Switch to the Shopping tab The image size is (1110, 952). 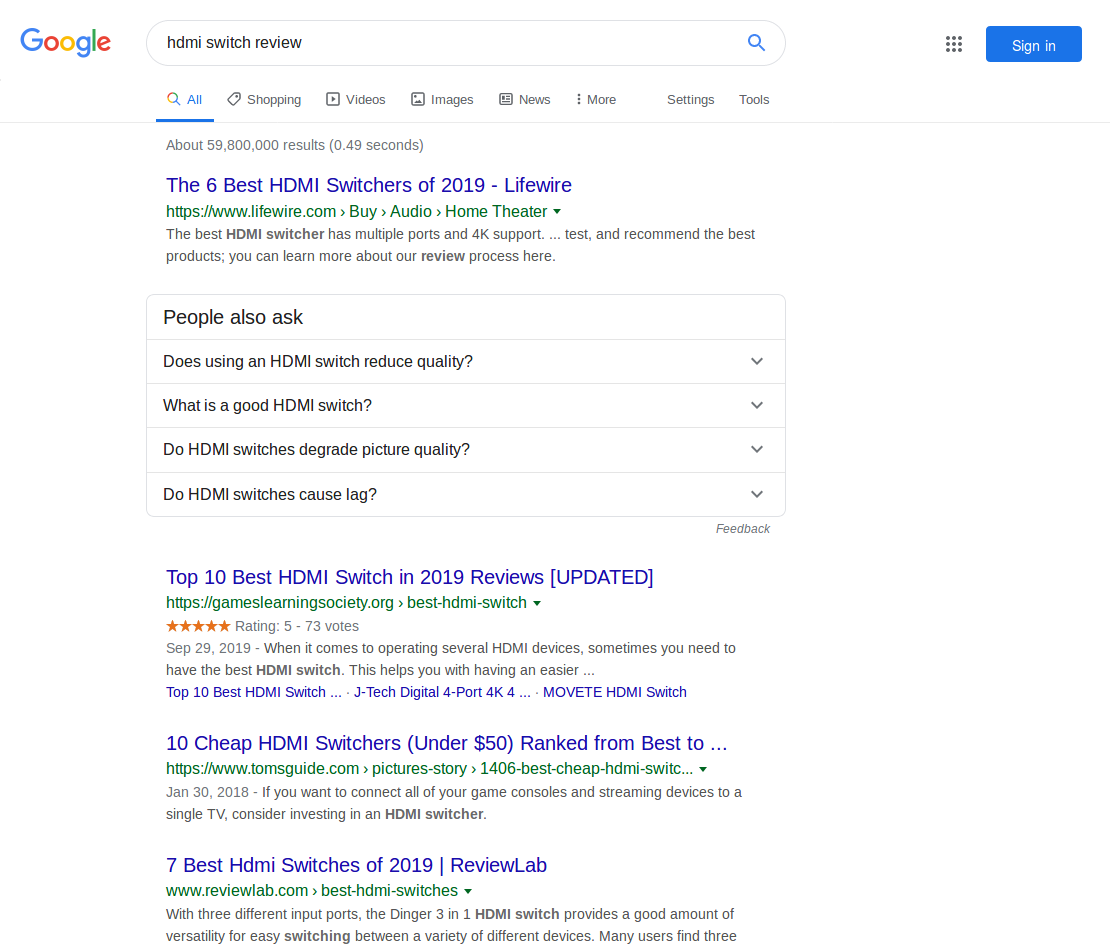click(264, 100)
